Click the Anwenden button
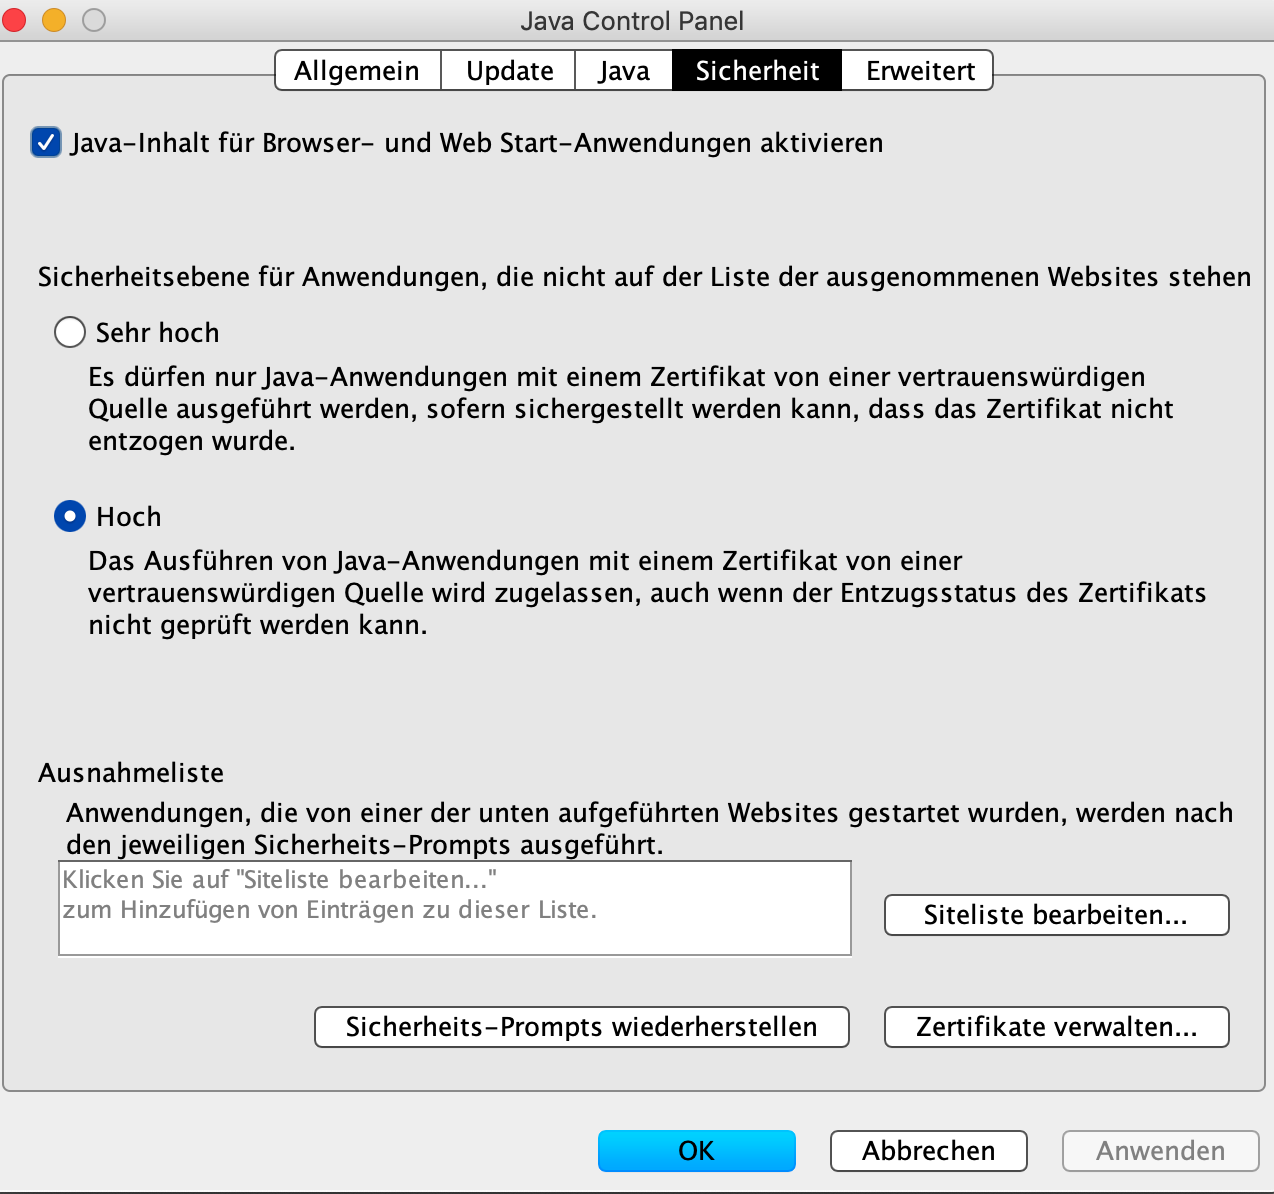Screen dimensions: 1274x1194 click(1161, 1151)
